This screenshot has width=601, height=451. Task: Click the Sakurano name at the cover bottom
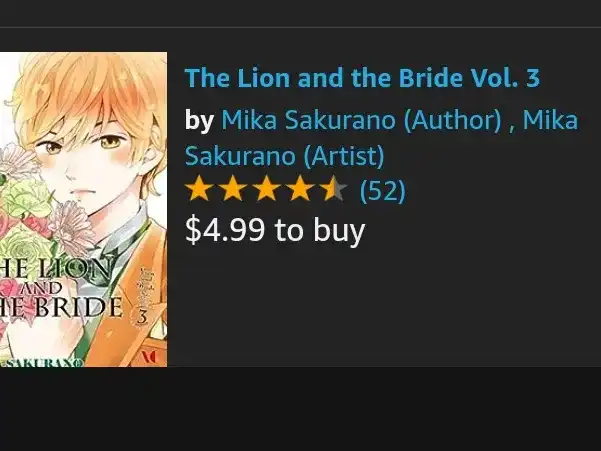44,362
